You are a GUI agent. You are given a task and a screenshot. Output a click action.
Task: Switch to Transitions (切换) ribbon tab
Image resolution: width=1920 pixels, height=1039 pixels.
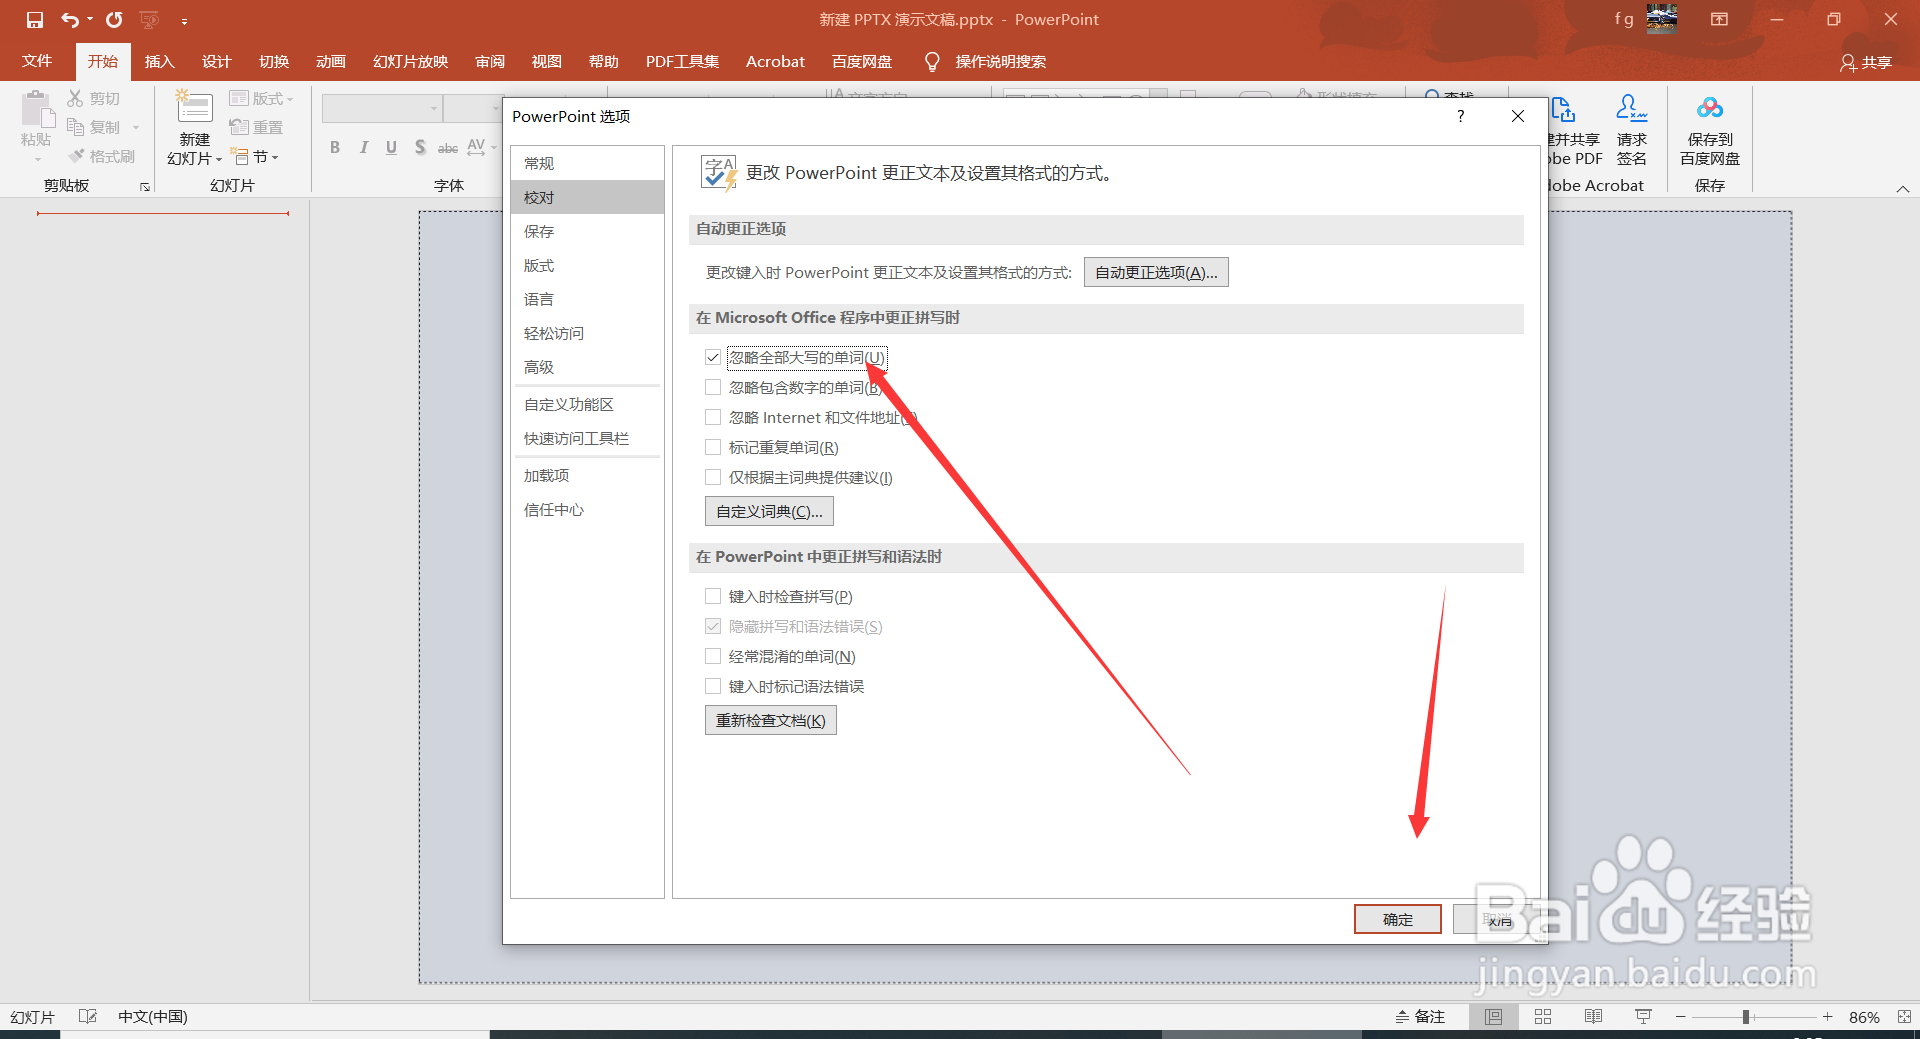click(274, 61)
